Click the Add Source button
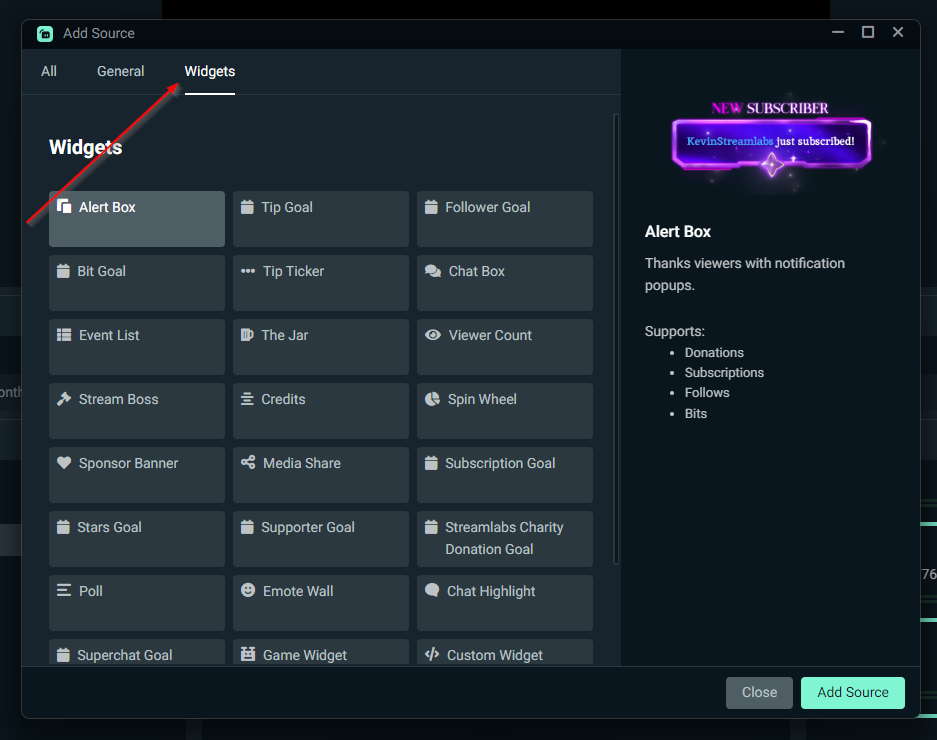937x740 pixels. [x=852, y=692]
